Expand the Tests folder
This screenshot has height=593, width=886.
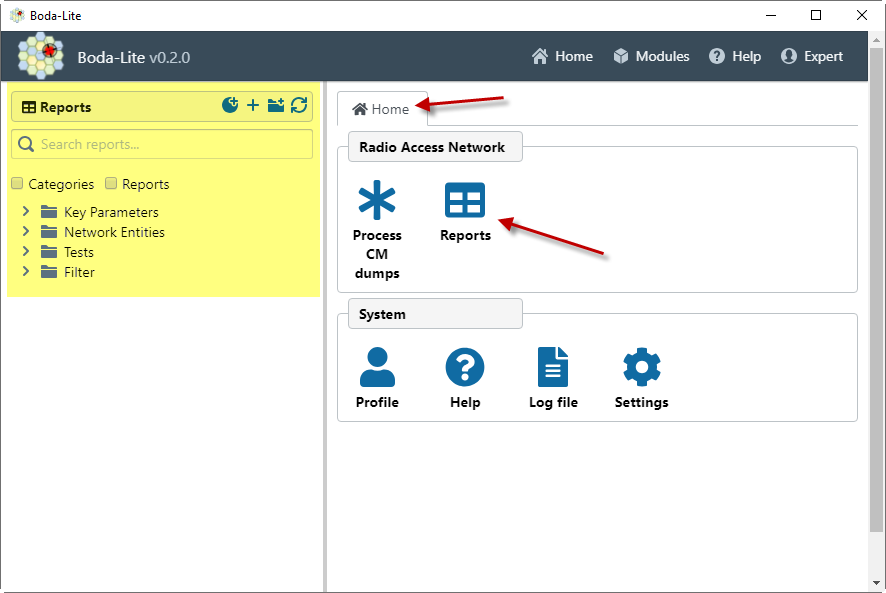tap(26, 252)
